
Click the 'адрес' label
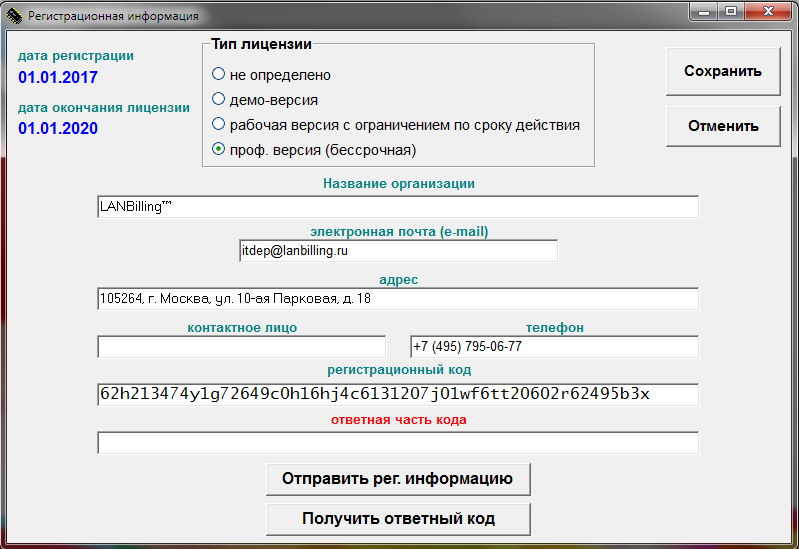point(398,280)
